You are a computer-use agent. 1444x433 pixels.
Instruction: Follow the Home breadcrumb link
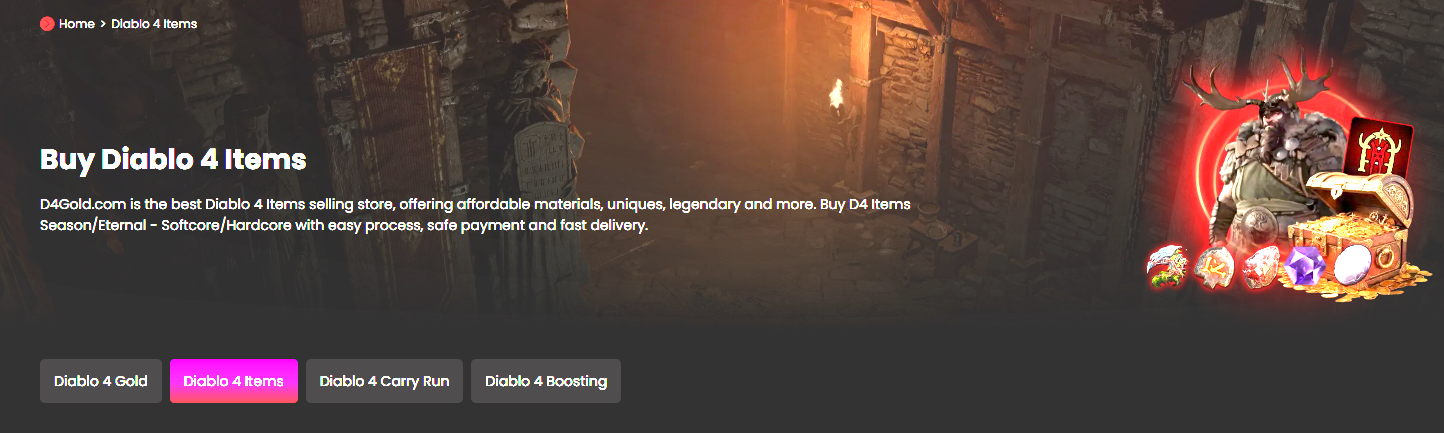point(77,24)
